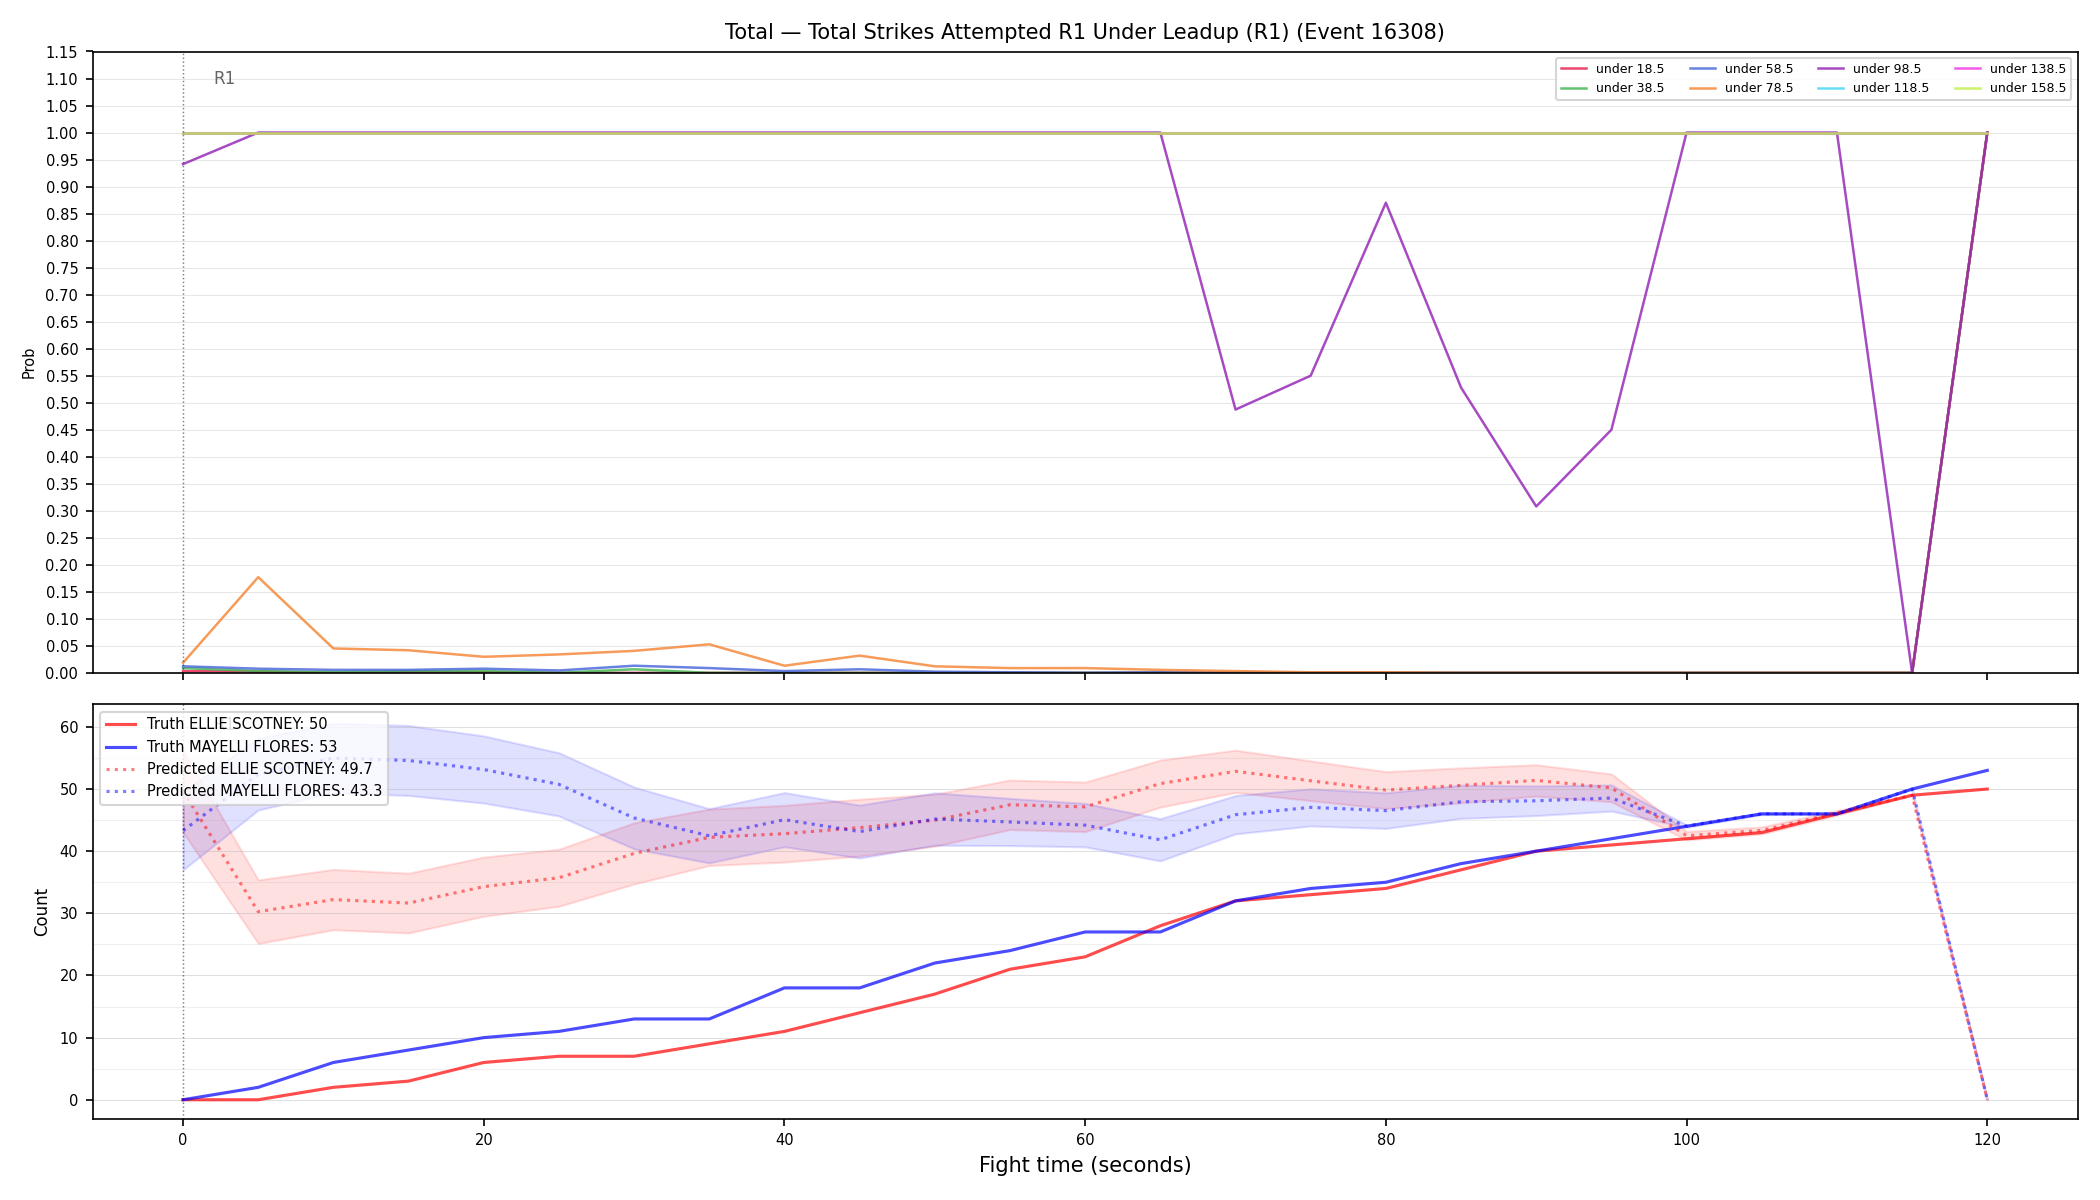
Task: Click the 'under 58.5' legend entry
Action: click(x=1741, y=69)
